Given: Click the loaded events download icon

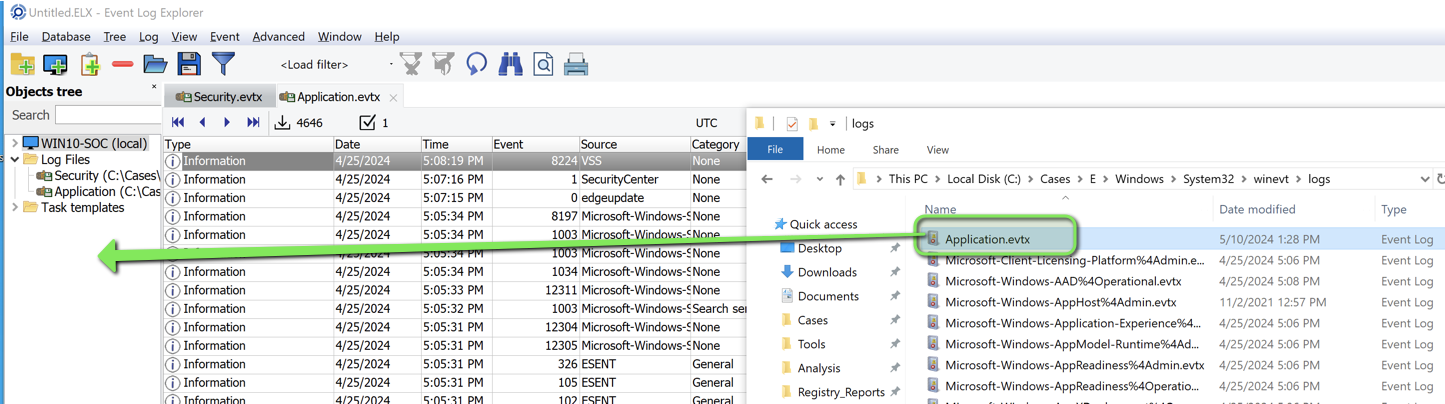Looking at the screenshot, I should click(x=282, y=122).
